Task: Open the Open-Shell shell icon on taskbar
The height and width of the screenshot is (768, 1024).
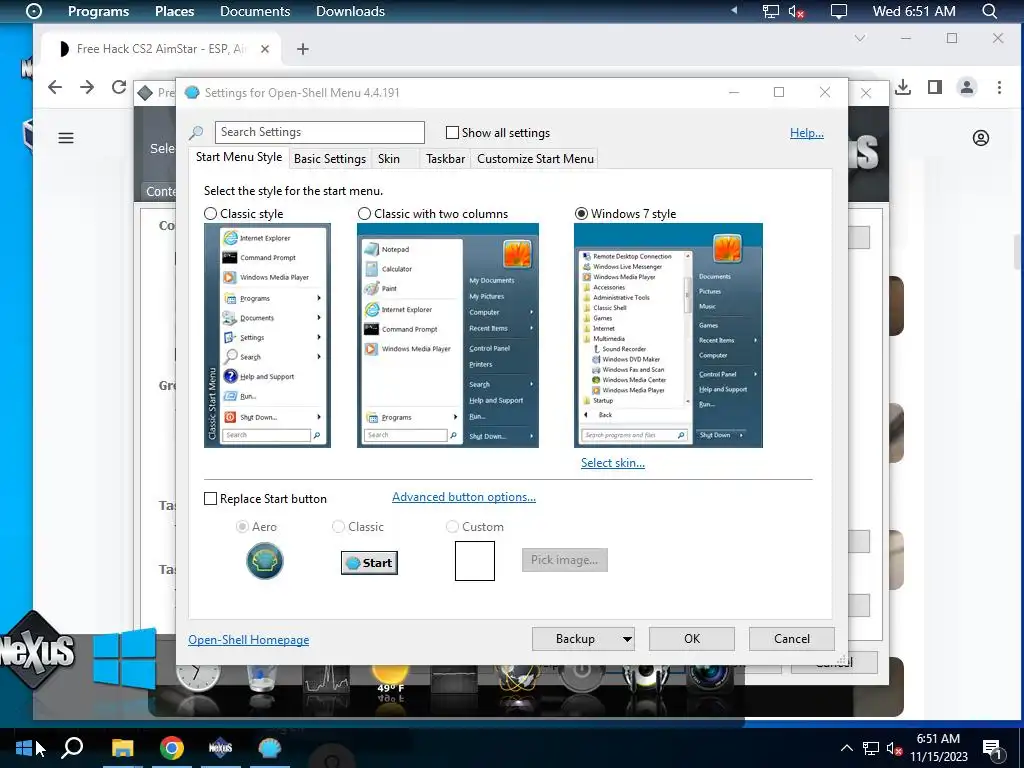Action: click(270, 748)
